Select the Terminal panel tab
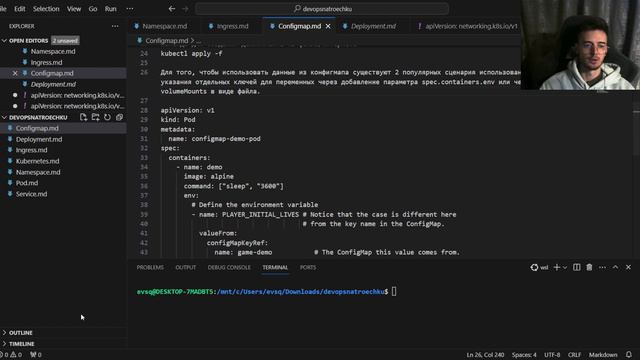Image resolution: width=640 pixels, height=360 pixels. pos(275,267)
